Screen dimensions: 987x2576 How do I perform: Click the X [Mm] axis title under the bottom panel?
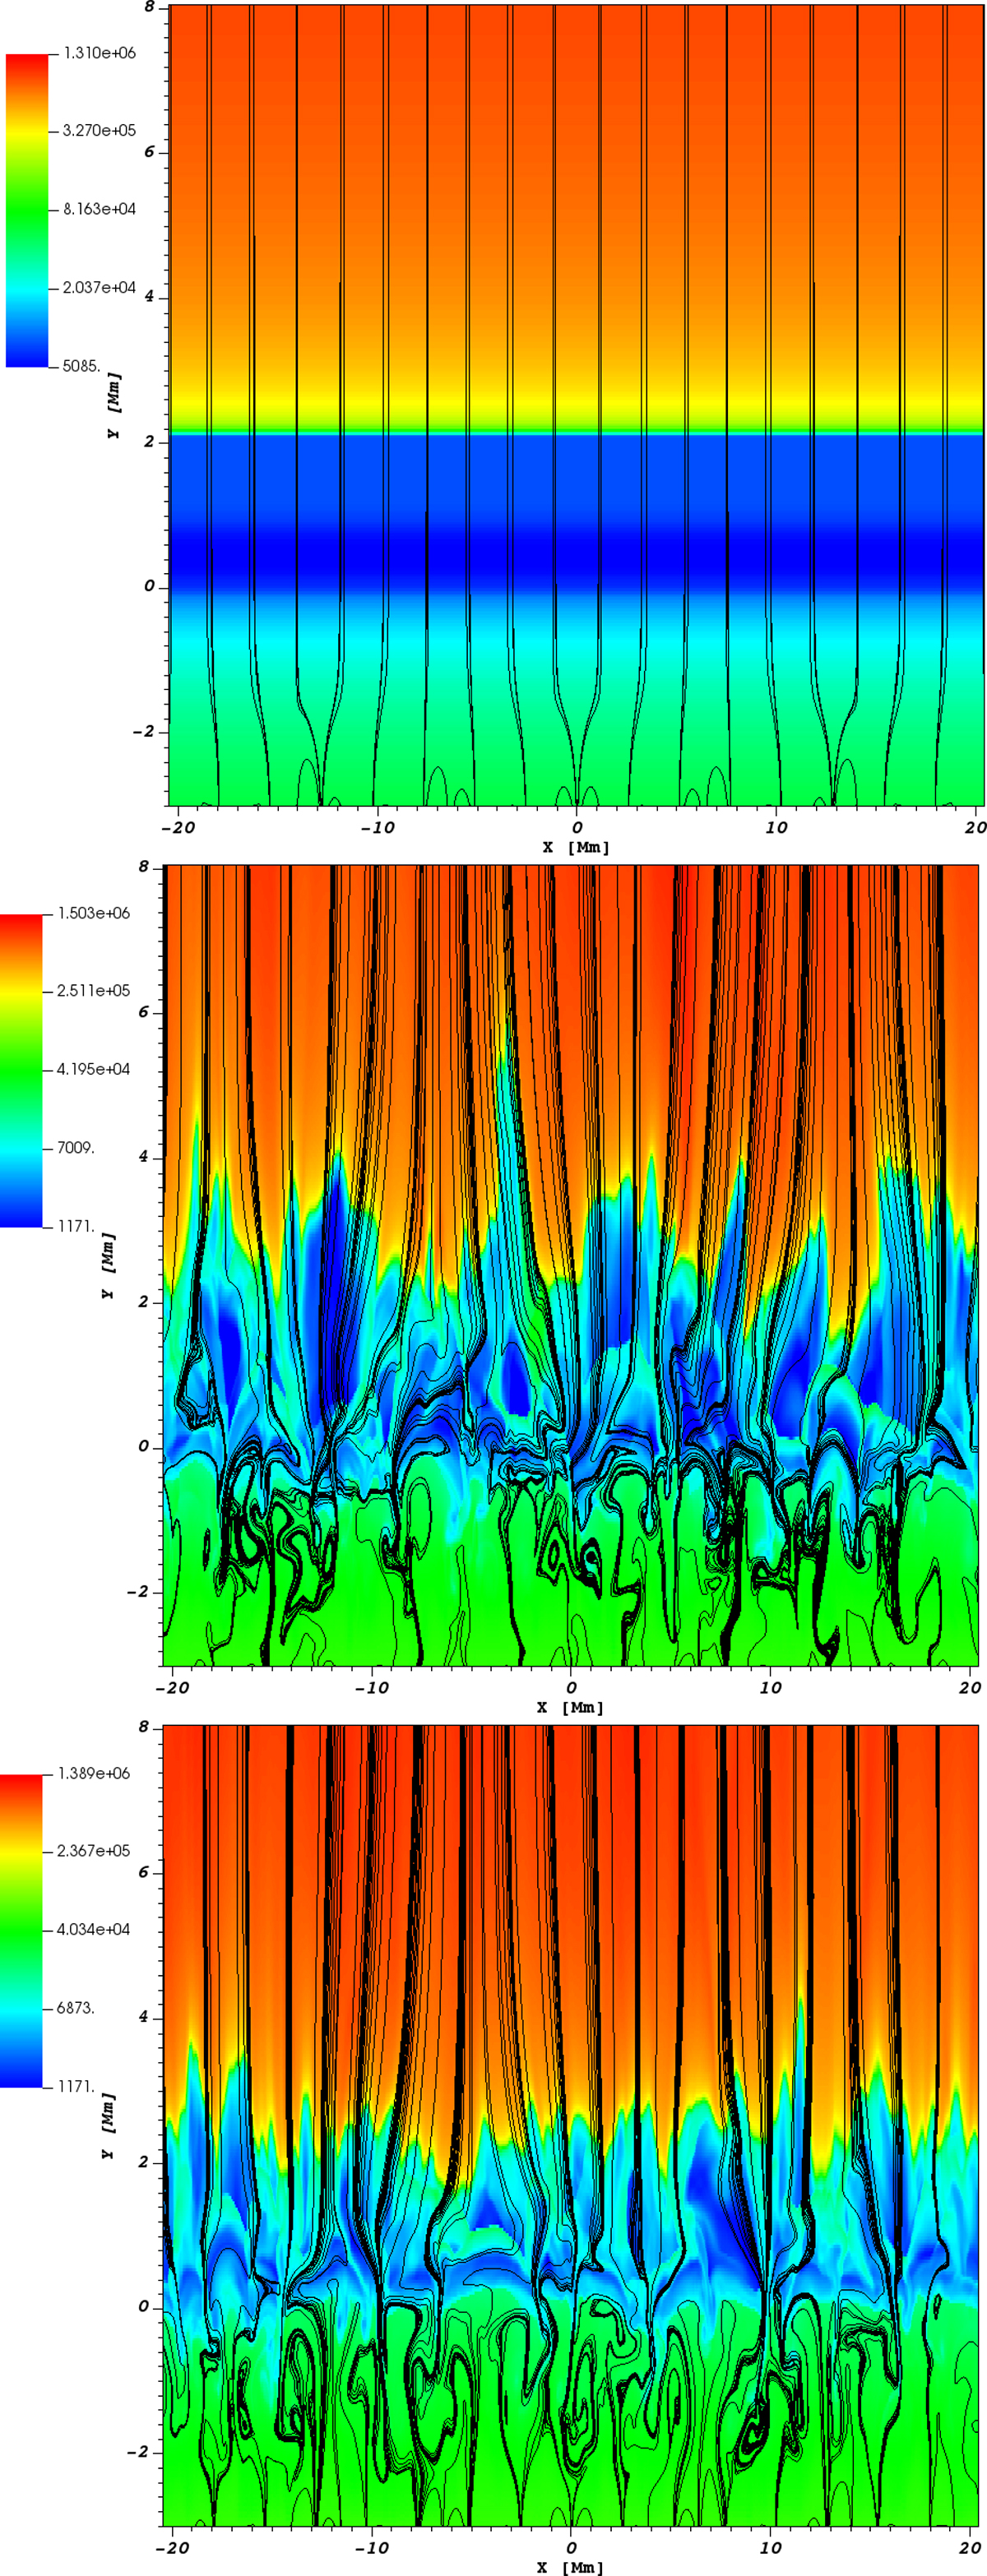point(570,2567)
